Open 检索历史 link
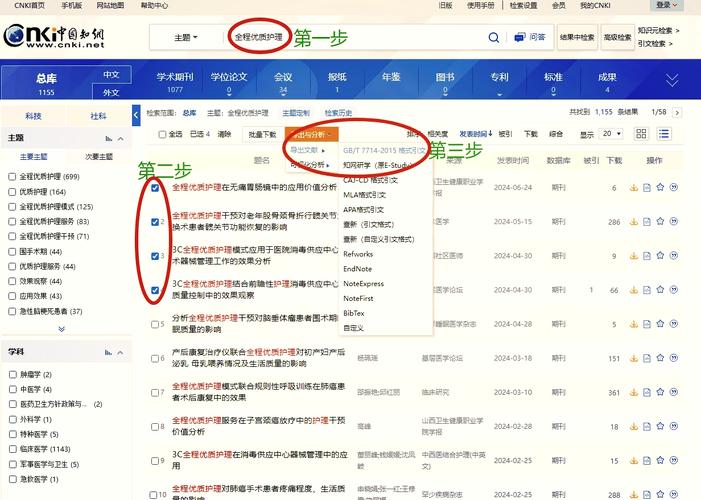 338,113
